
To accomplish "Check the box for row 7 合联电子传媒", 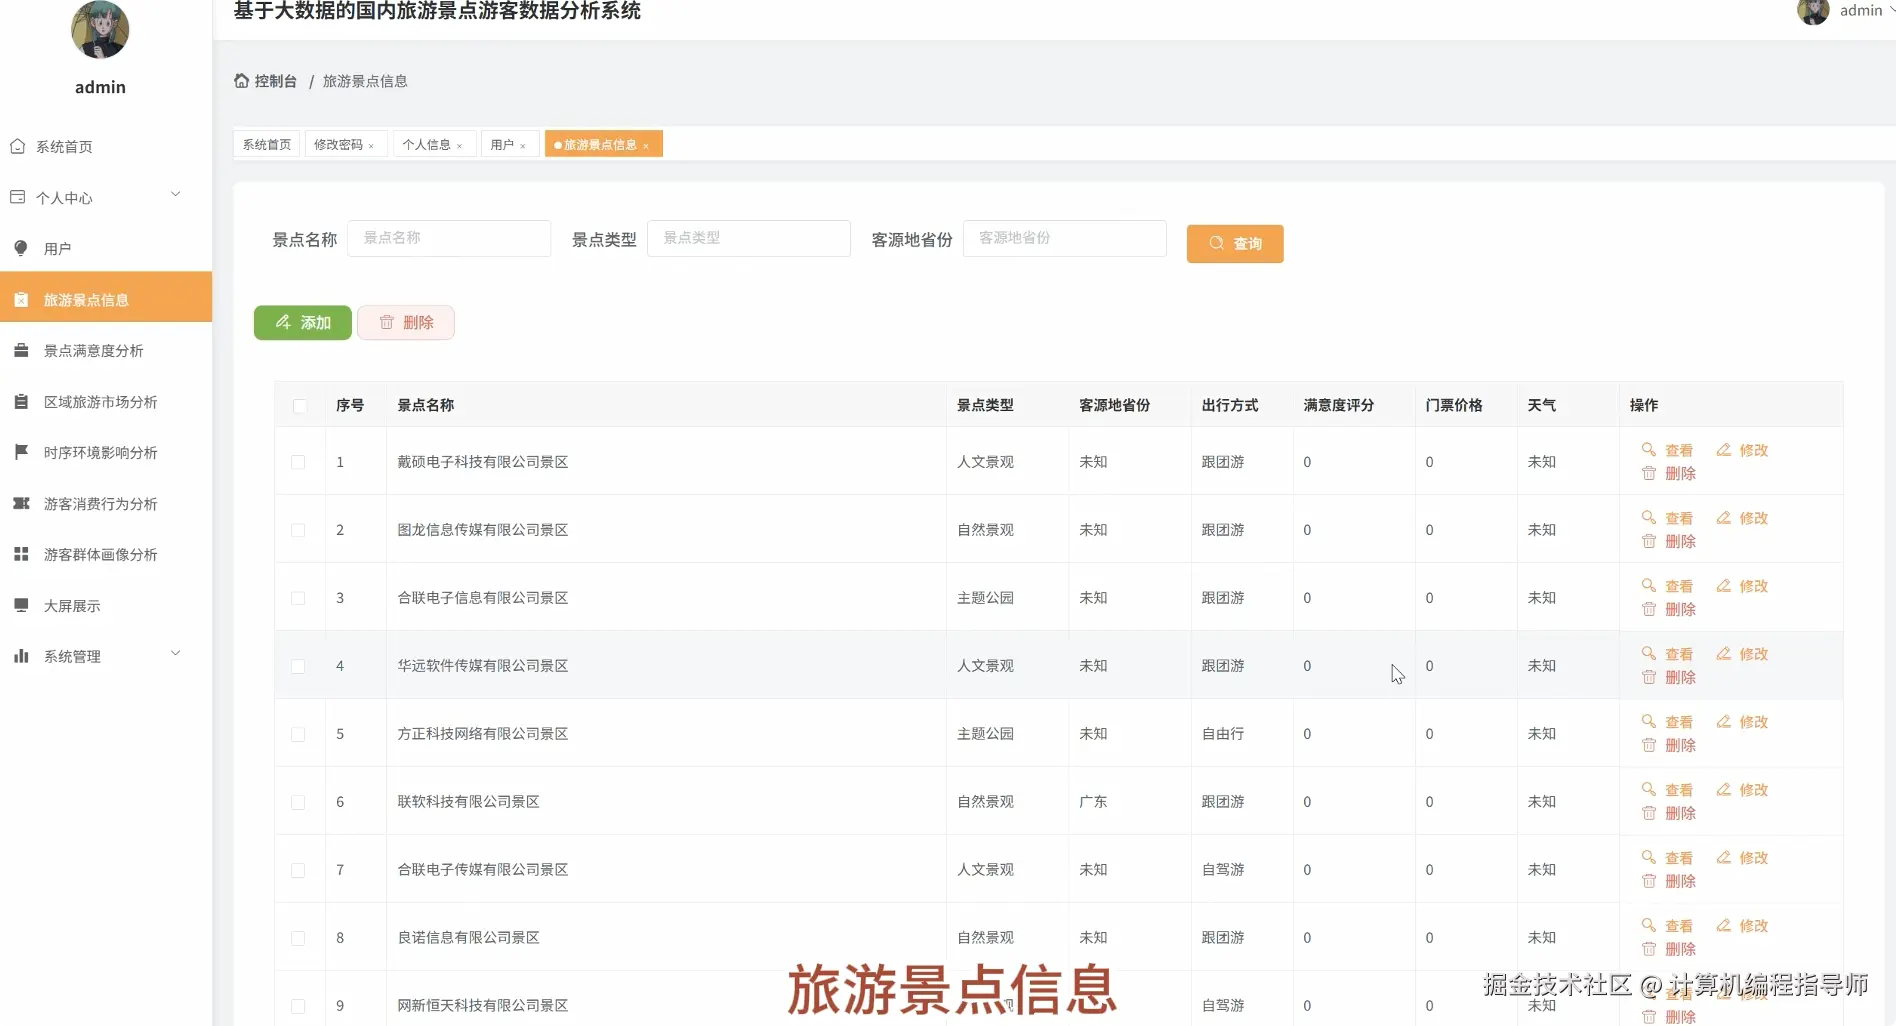I will [x=298, y=870].
